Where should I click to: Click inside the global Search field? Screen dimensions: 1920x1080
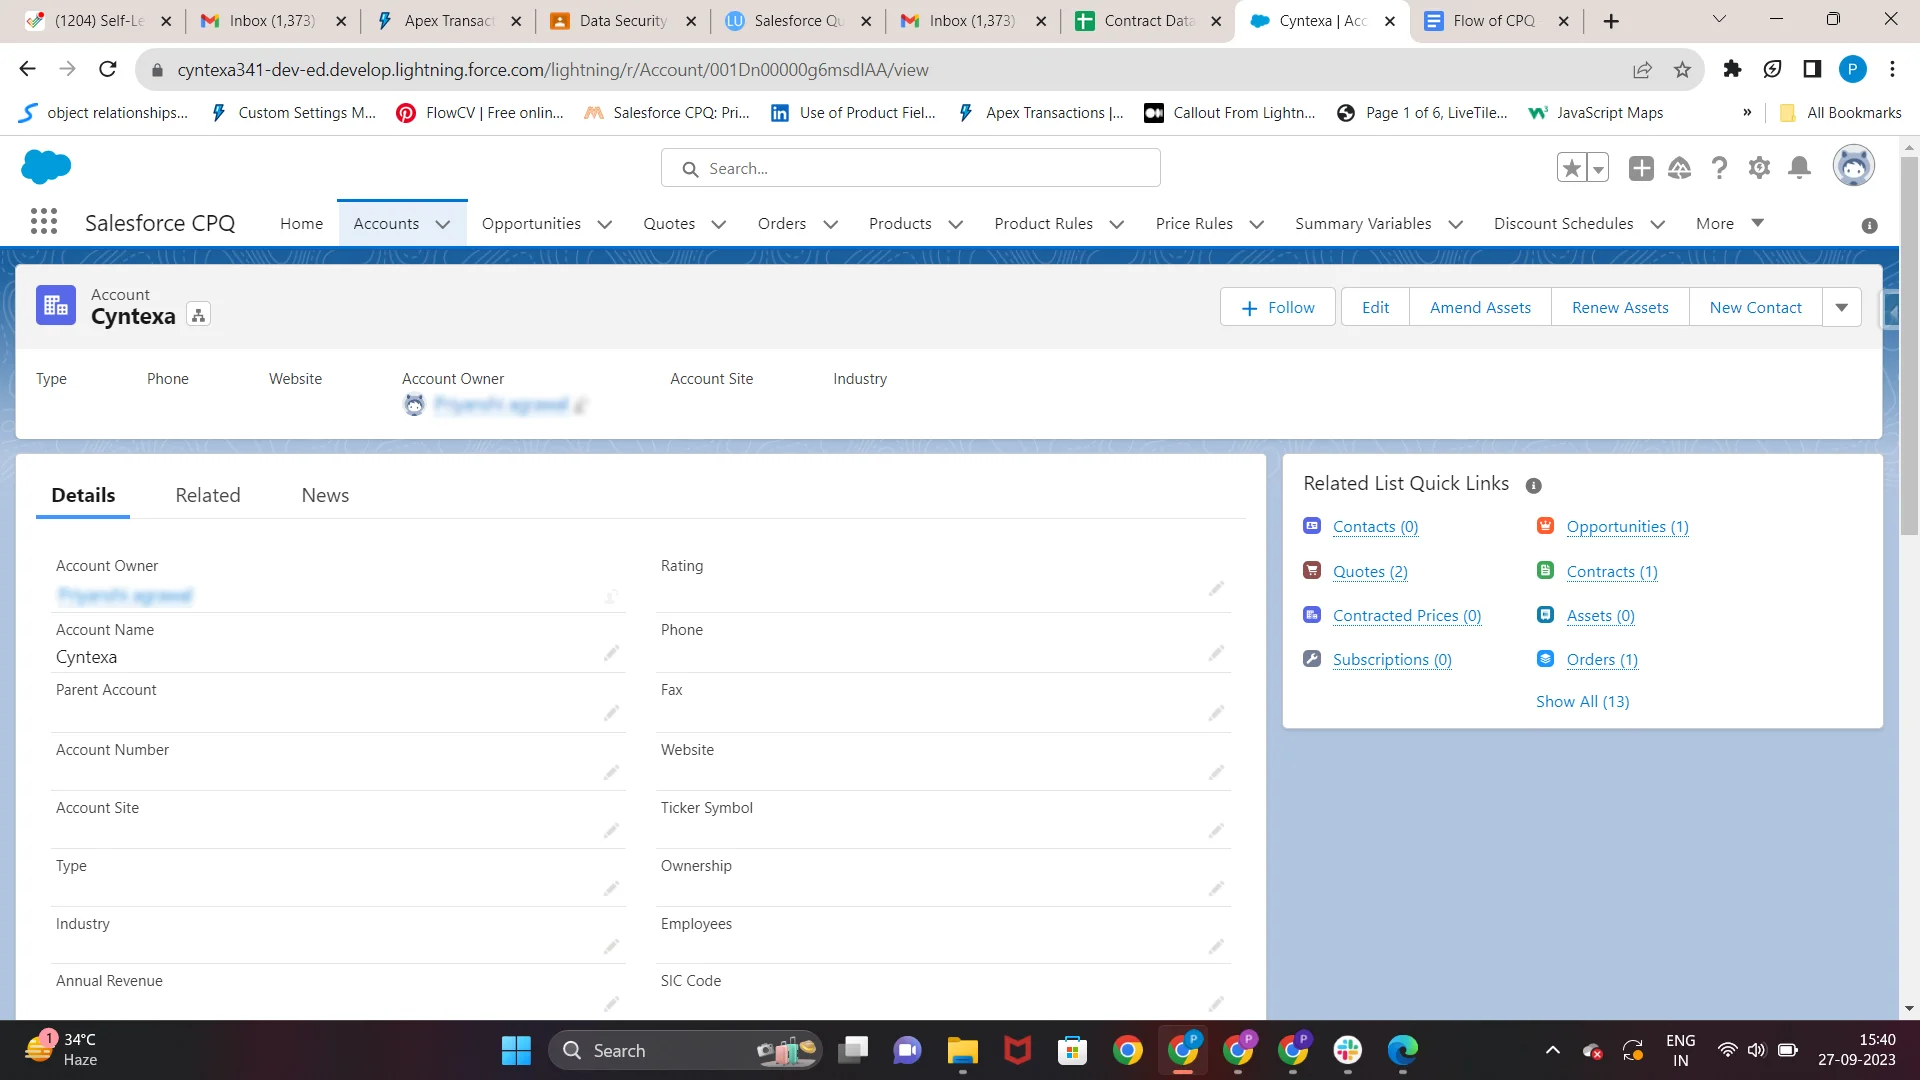pos(910,168)
